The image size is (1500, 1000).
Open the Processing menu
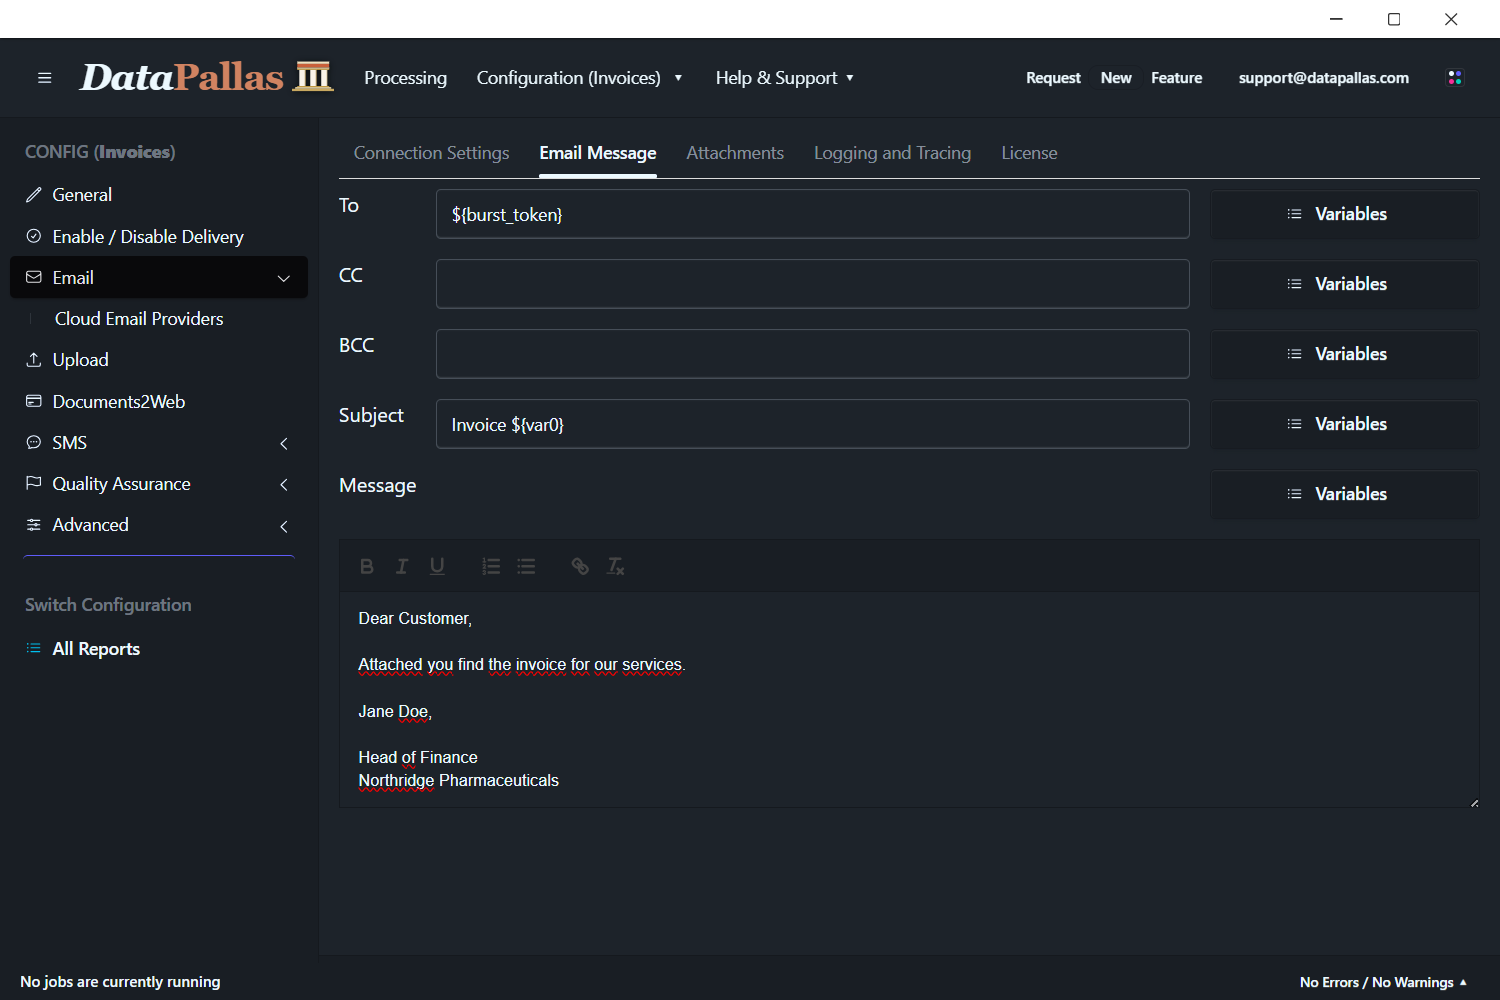pyautogui.click(x=405, y=78)
